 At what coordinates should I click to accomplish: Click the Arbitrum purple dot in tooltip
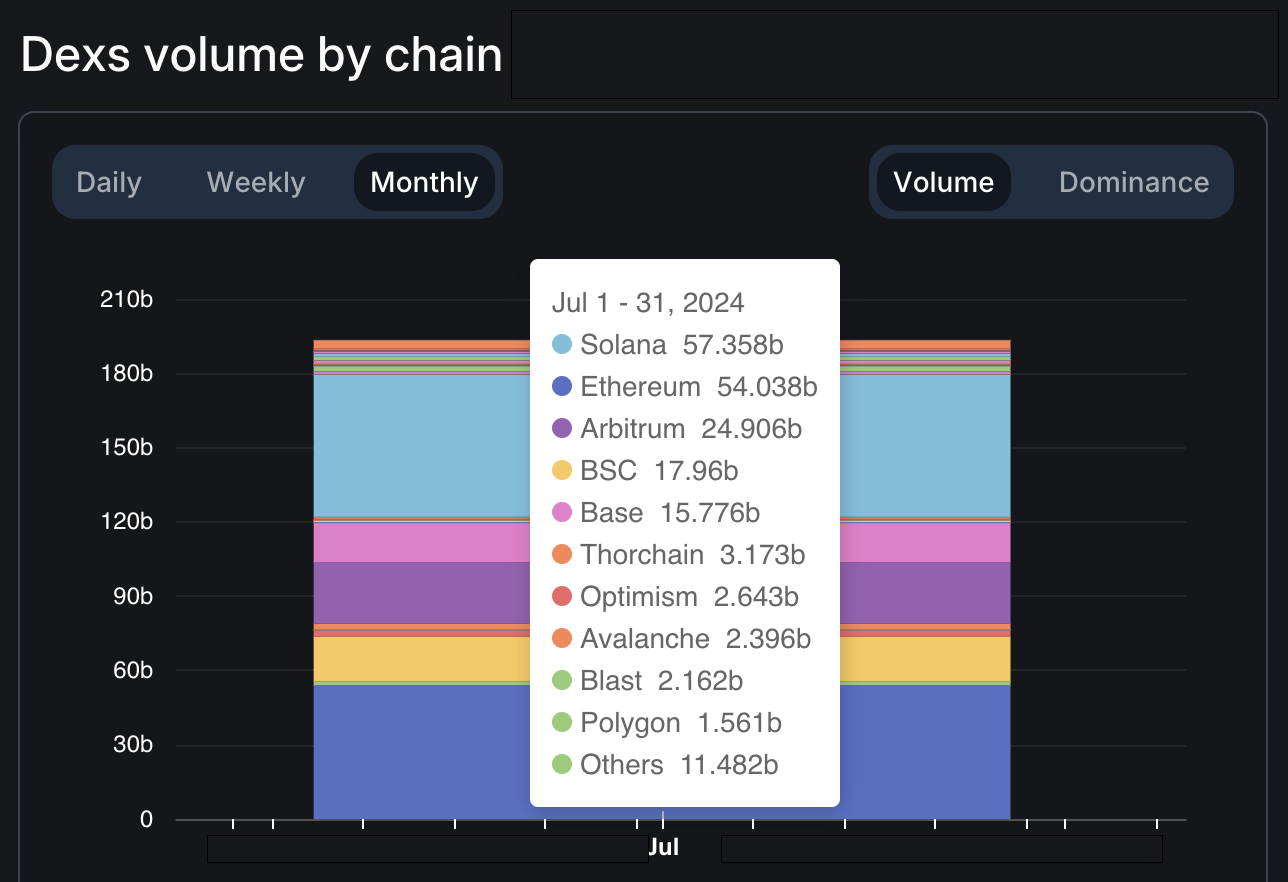(562, 429)
